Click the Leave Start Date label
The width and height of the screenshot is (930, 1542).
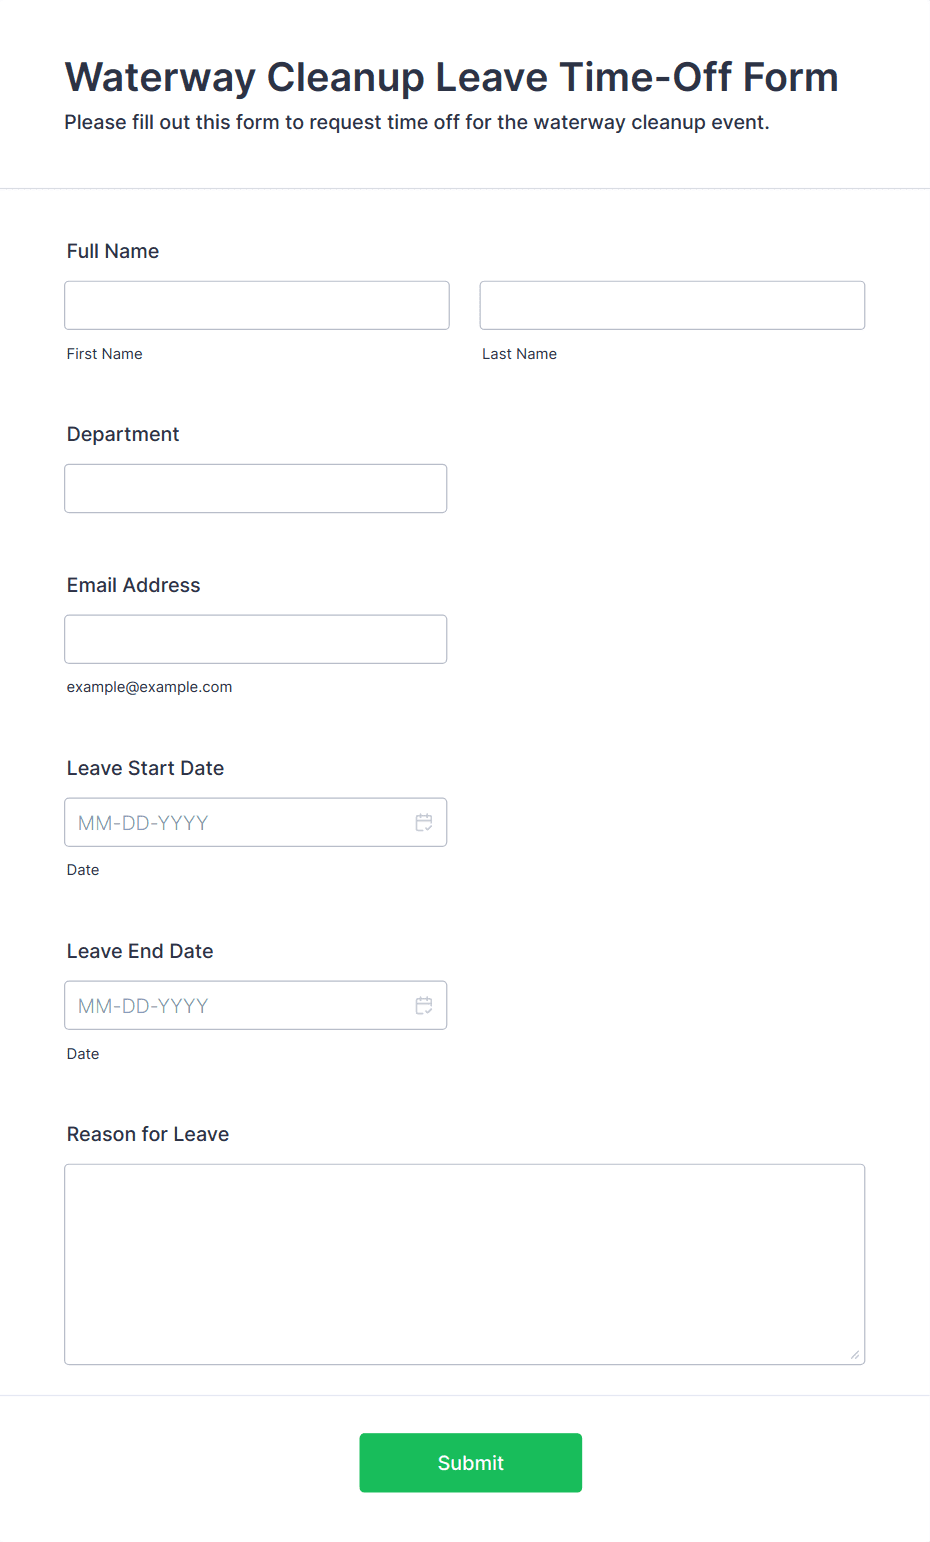[146, 768]
